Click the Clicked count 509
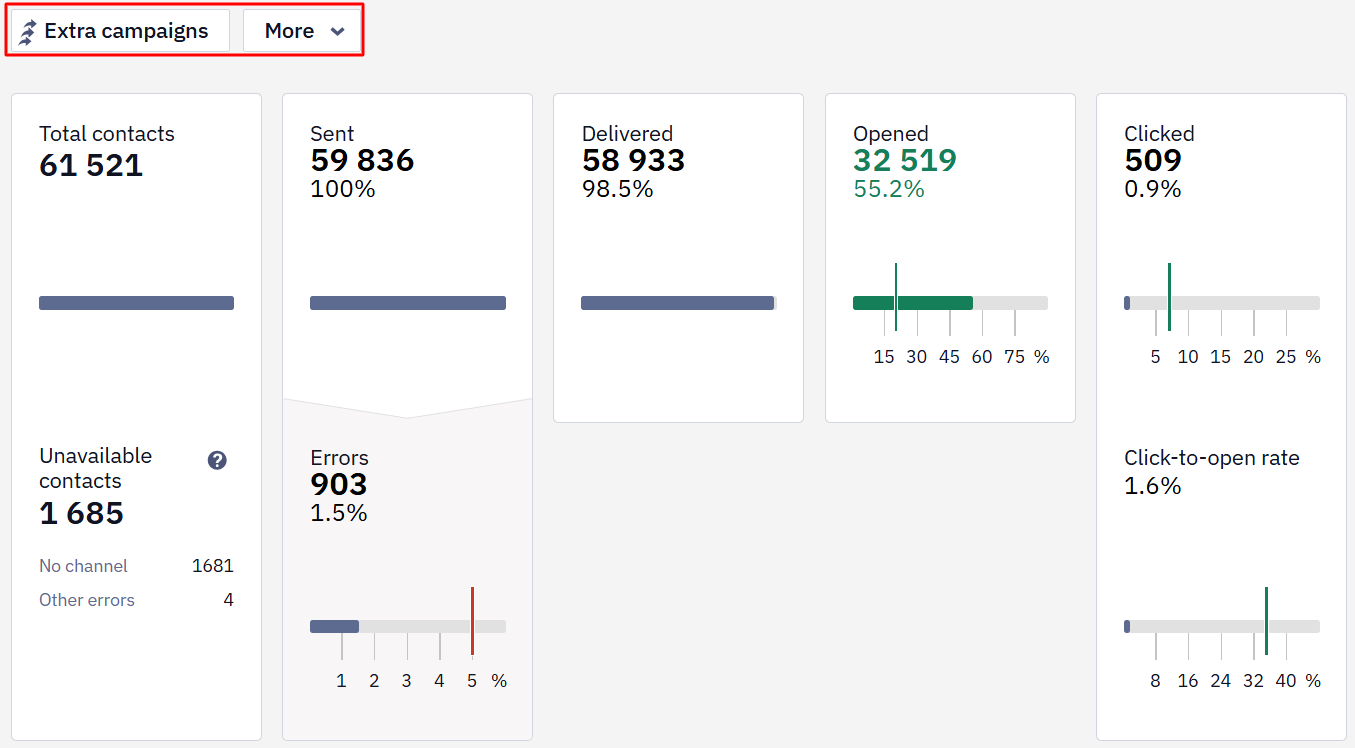The height and width of the screenshot is (748, 1355). coord(1153,160)
